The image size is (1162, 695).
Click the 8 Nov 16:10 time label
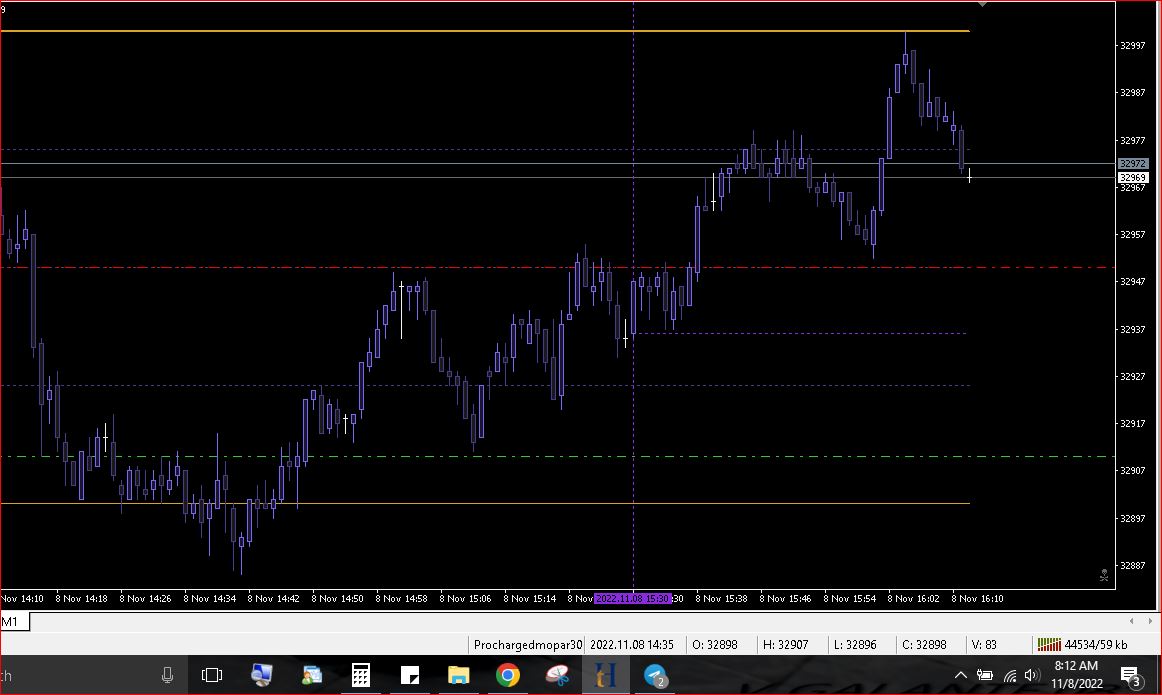click(x=977, y=599)
